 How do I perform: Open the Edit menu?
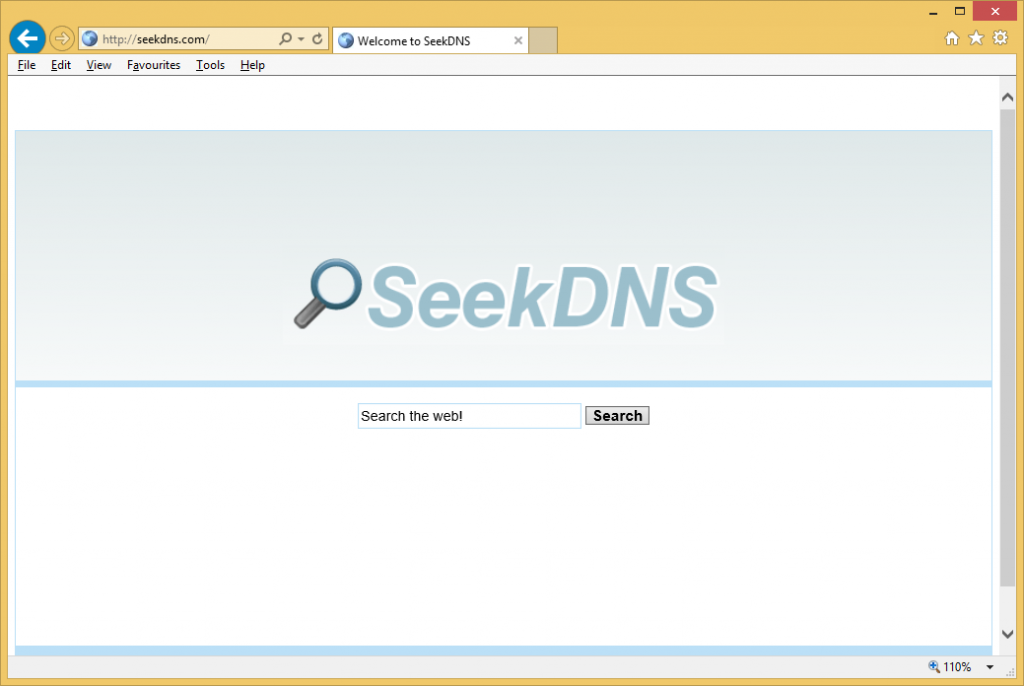coord(61,65)
